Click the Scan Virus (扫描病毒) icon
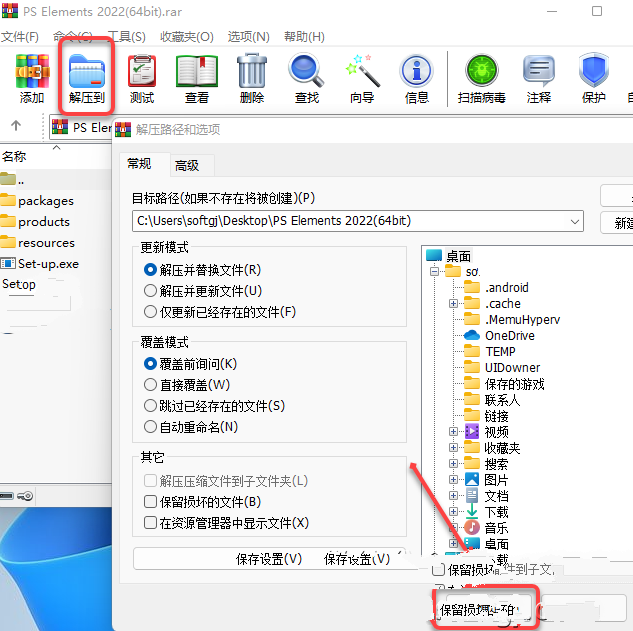The width and height of the screenshot is (633, 631). [x=482, y=79]
